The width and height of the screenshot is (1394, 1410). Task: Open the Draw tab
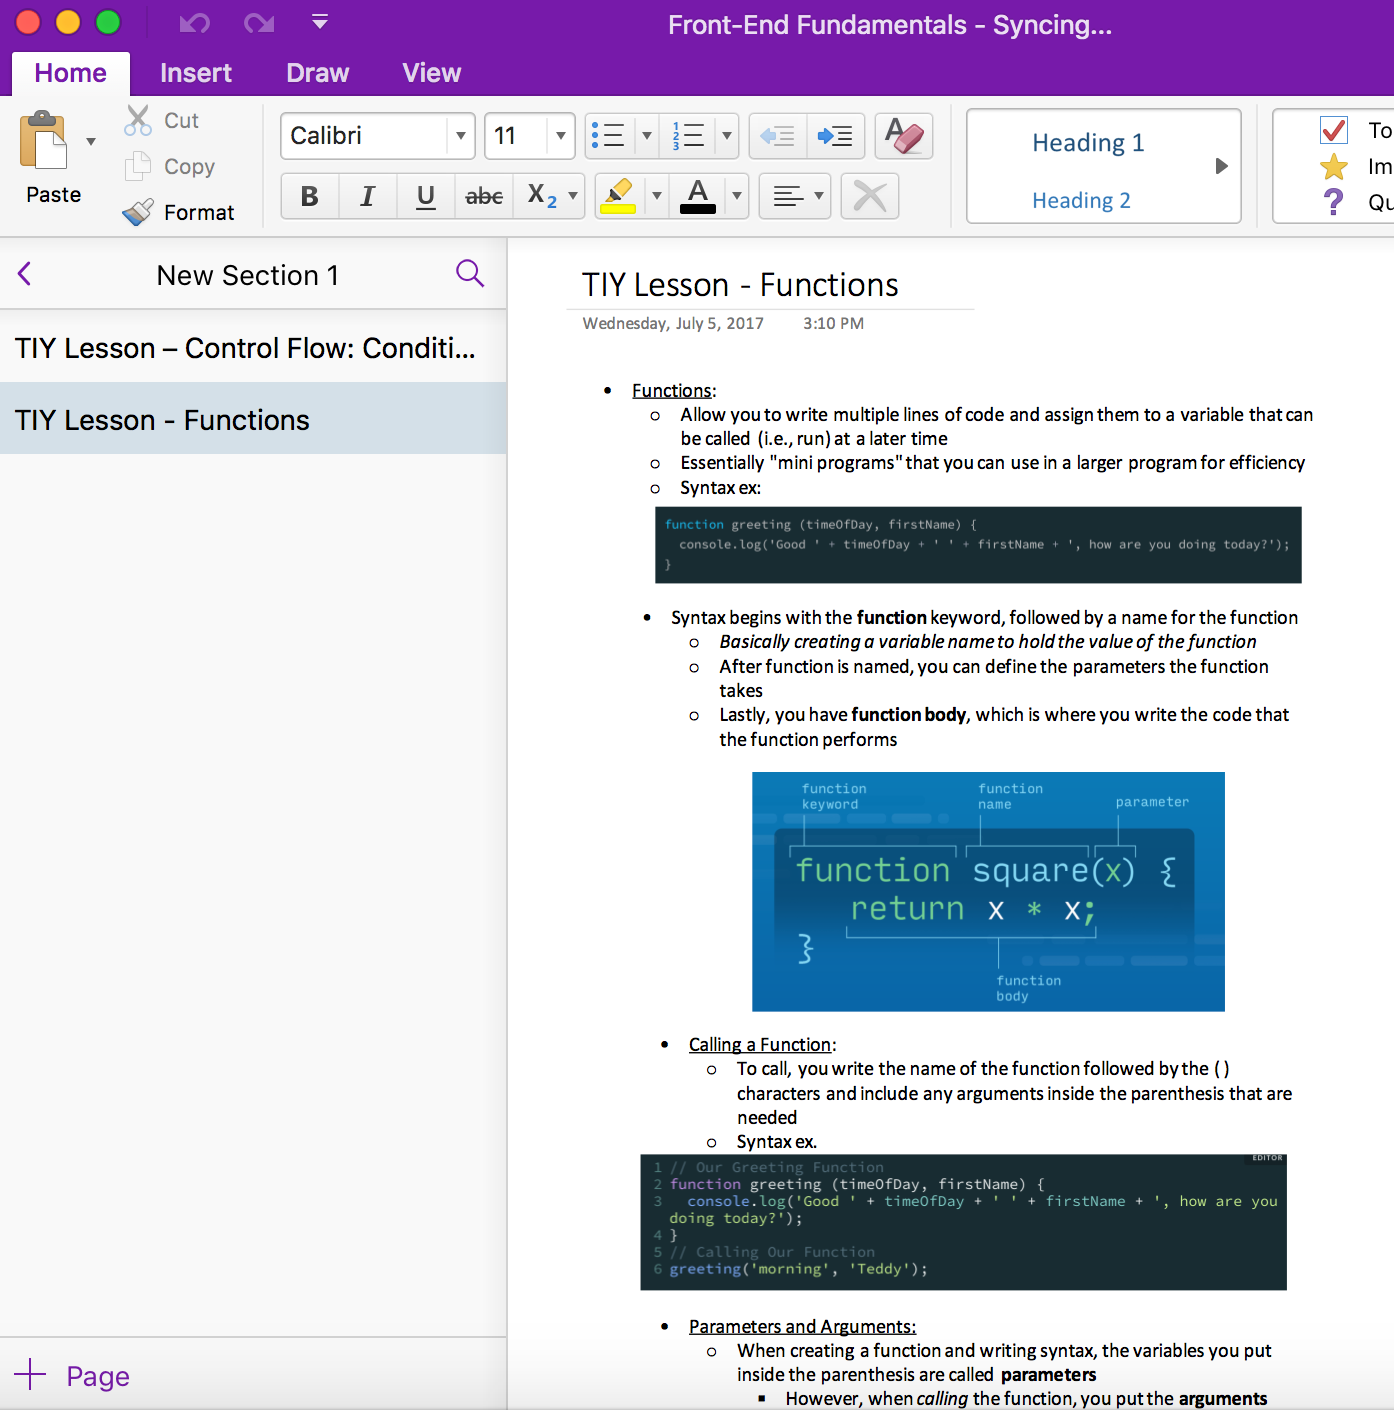click(x=317, y=72)
